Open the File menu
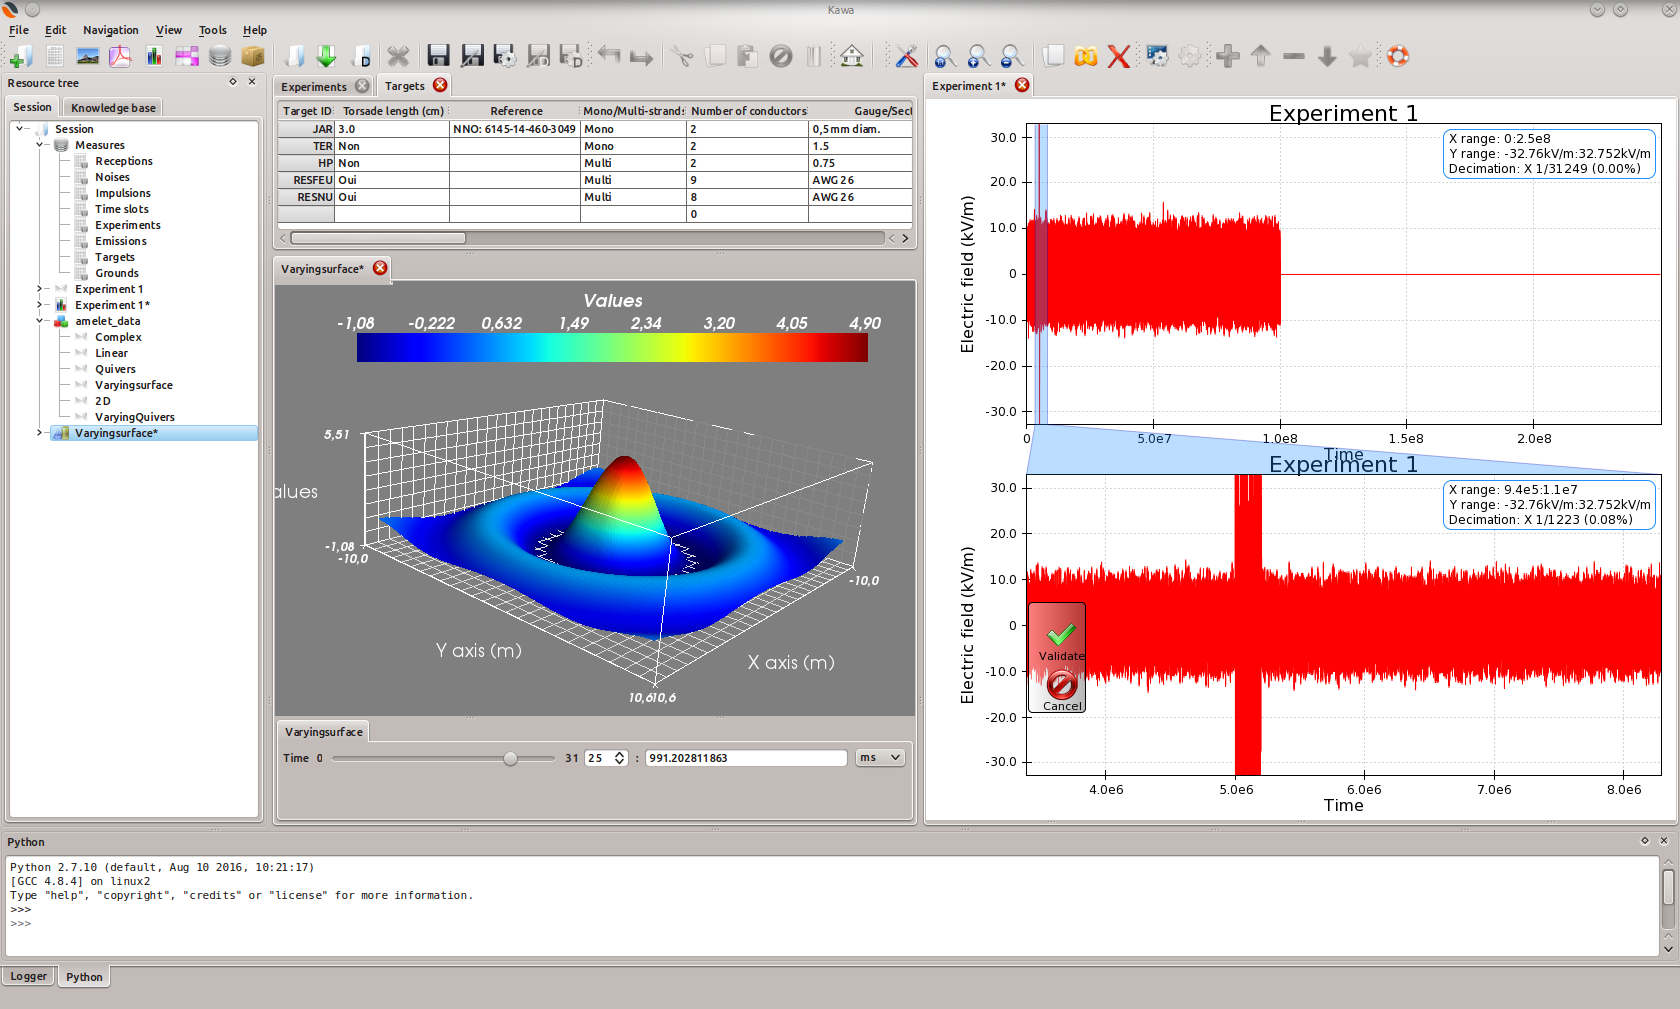 (19, 30)
